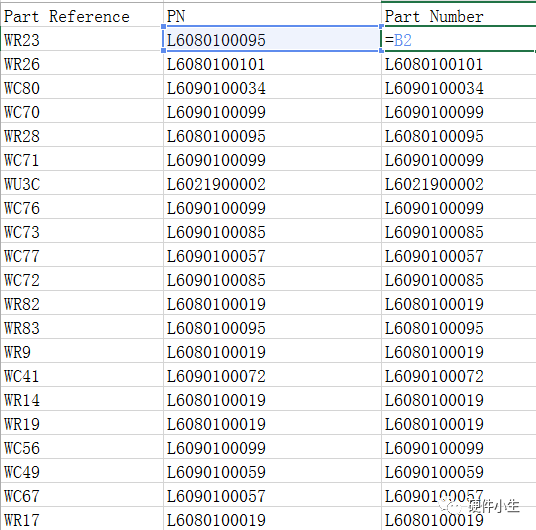Image resolution: width=536 pixels, height=530 pixels.
Task: Click Part Number column value in WC72 row
Action: 458,279
